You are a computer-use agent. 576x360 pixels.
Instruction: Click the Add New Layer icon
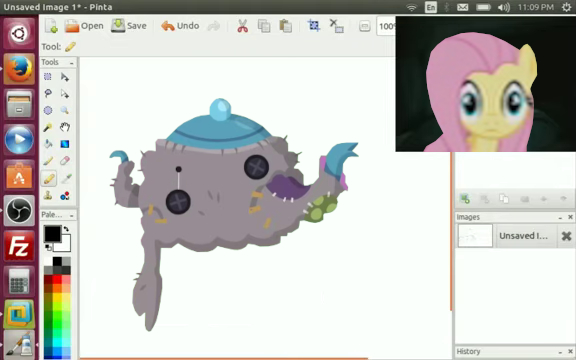[465, 199]
